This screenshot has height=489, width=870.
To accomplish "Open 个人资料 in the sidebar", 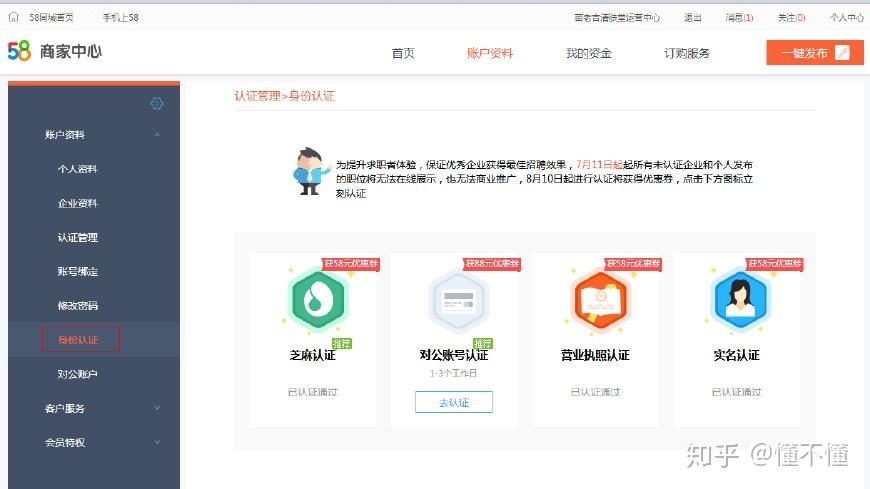I will tap(78, 169).
